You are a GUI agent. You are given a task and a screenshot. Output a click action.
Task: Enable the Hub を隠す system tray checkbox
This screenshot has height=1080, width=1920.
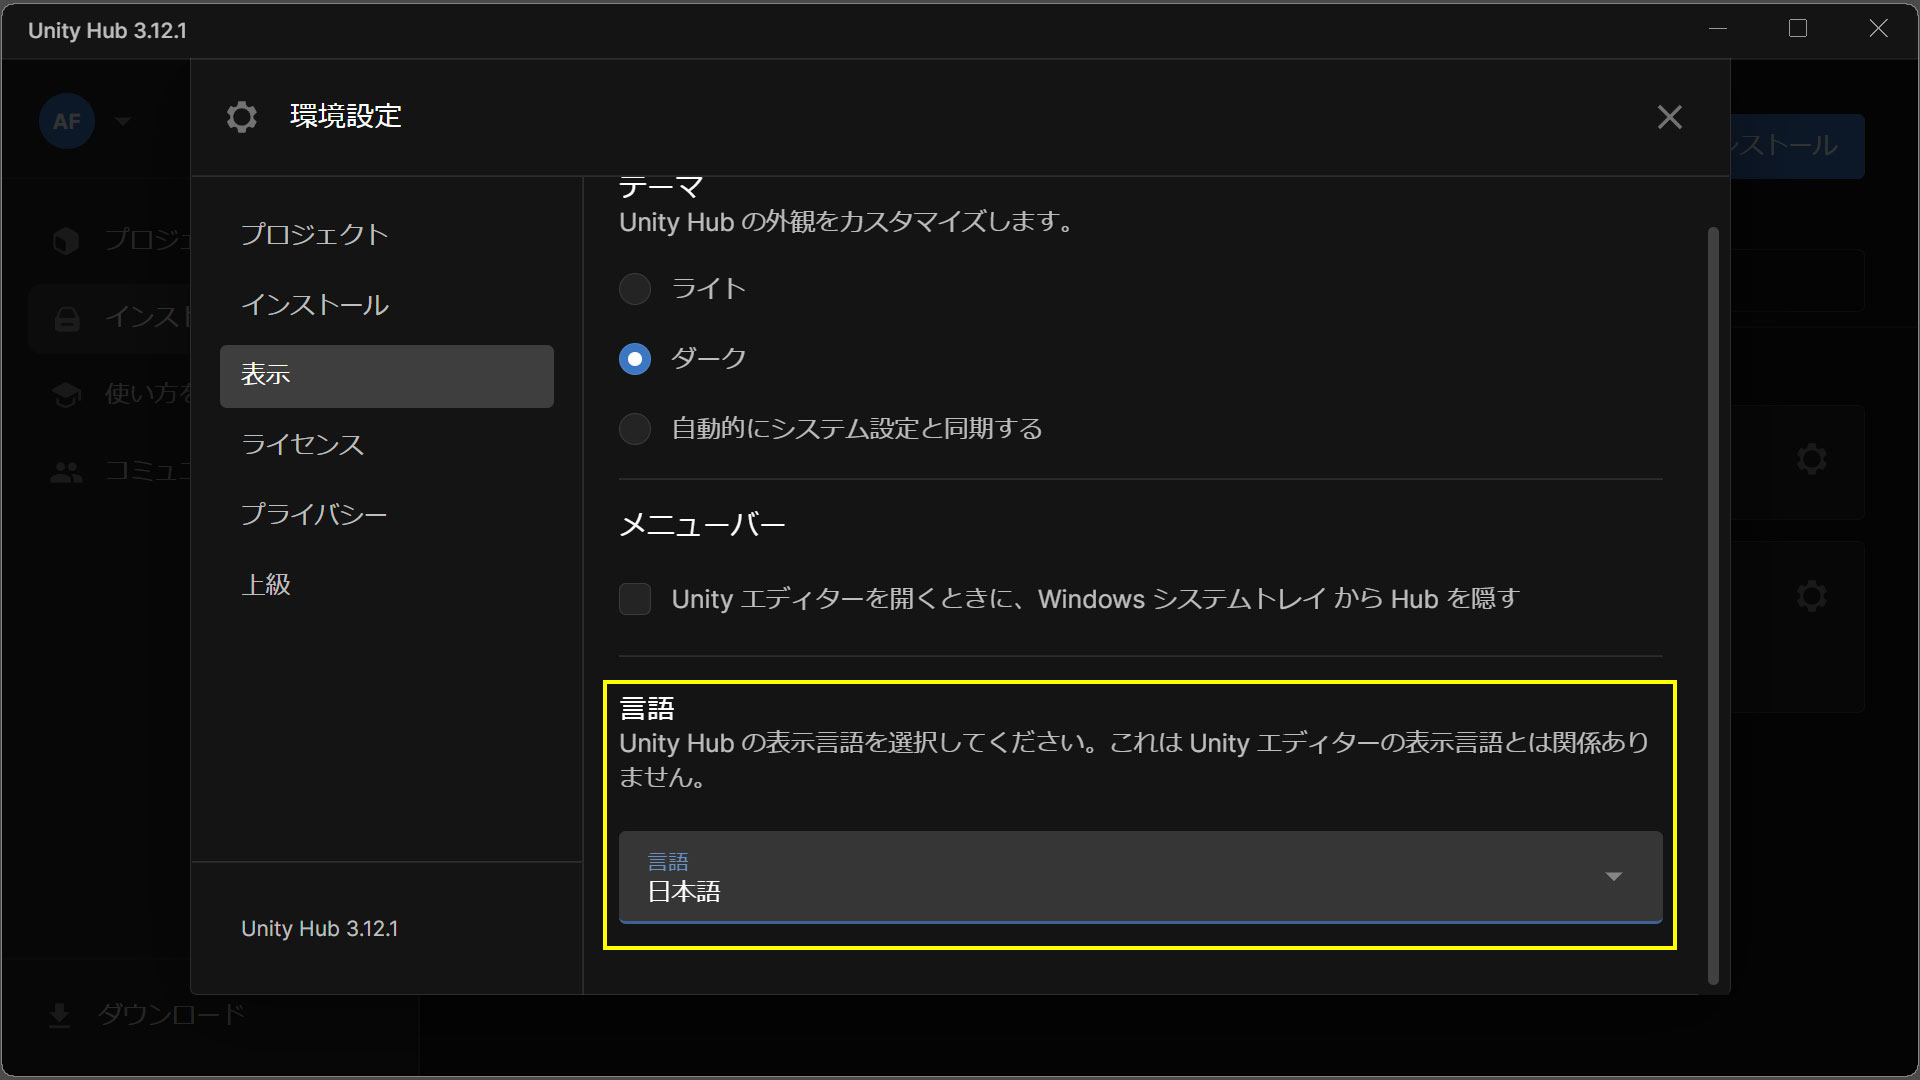tap(635, 599)
